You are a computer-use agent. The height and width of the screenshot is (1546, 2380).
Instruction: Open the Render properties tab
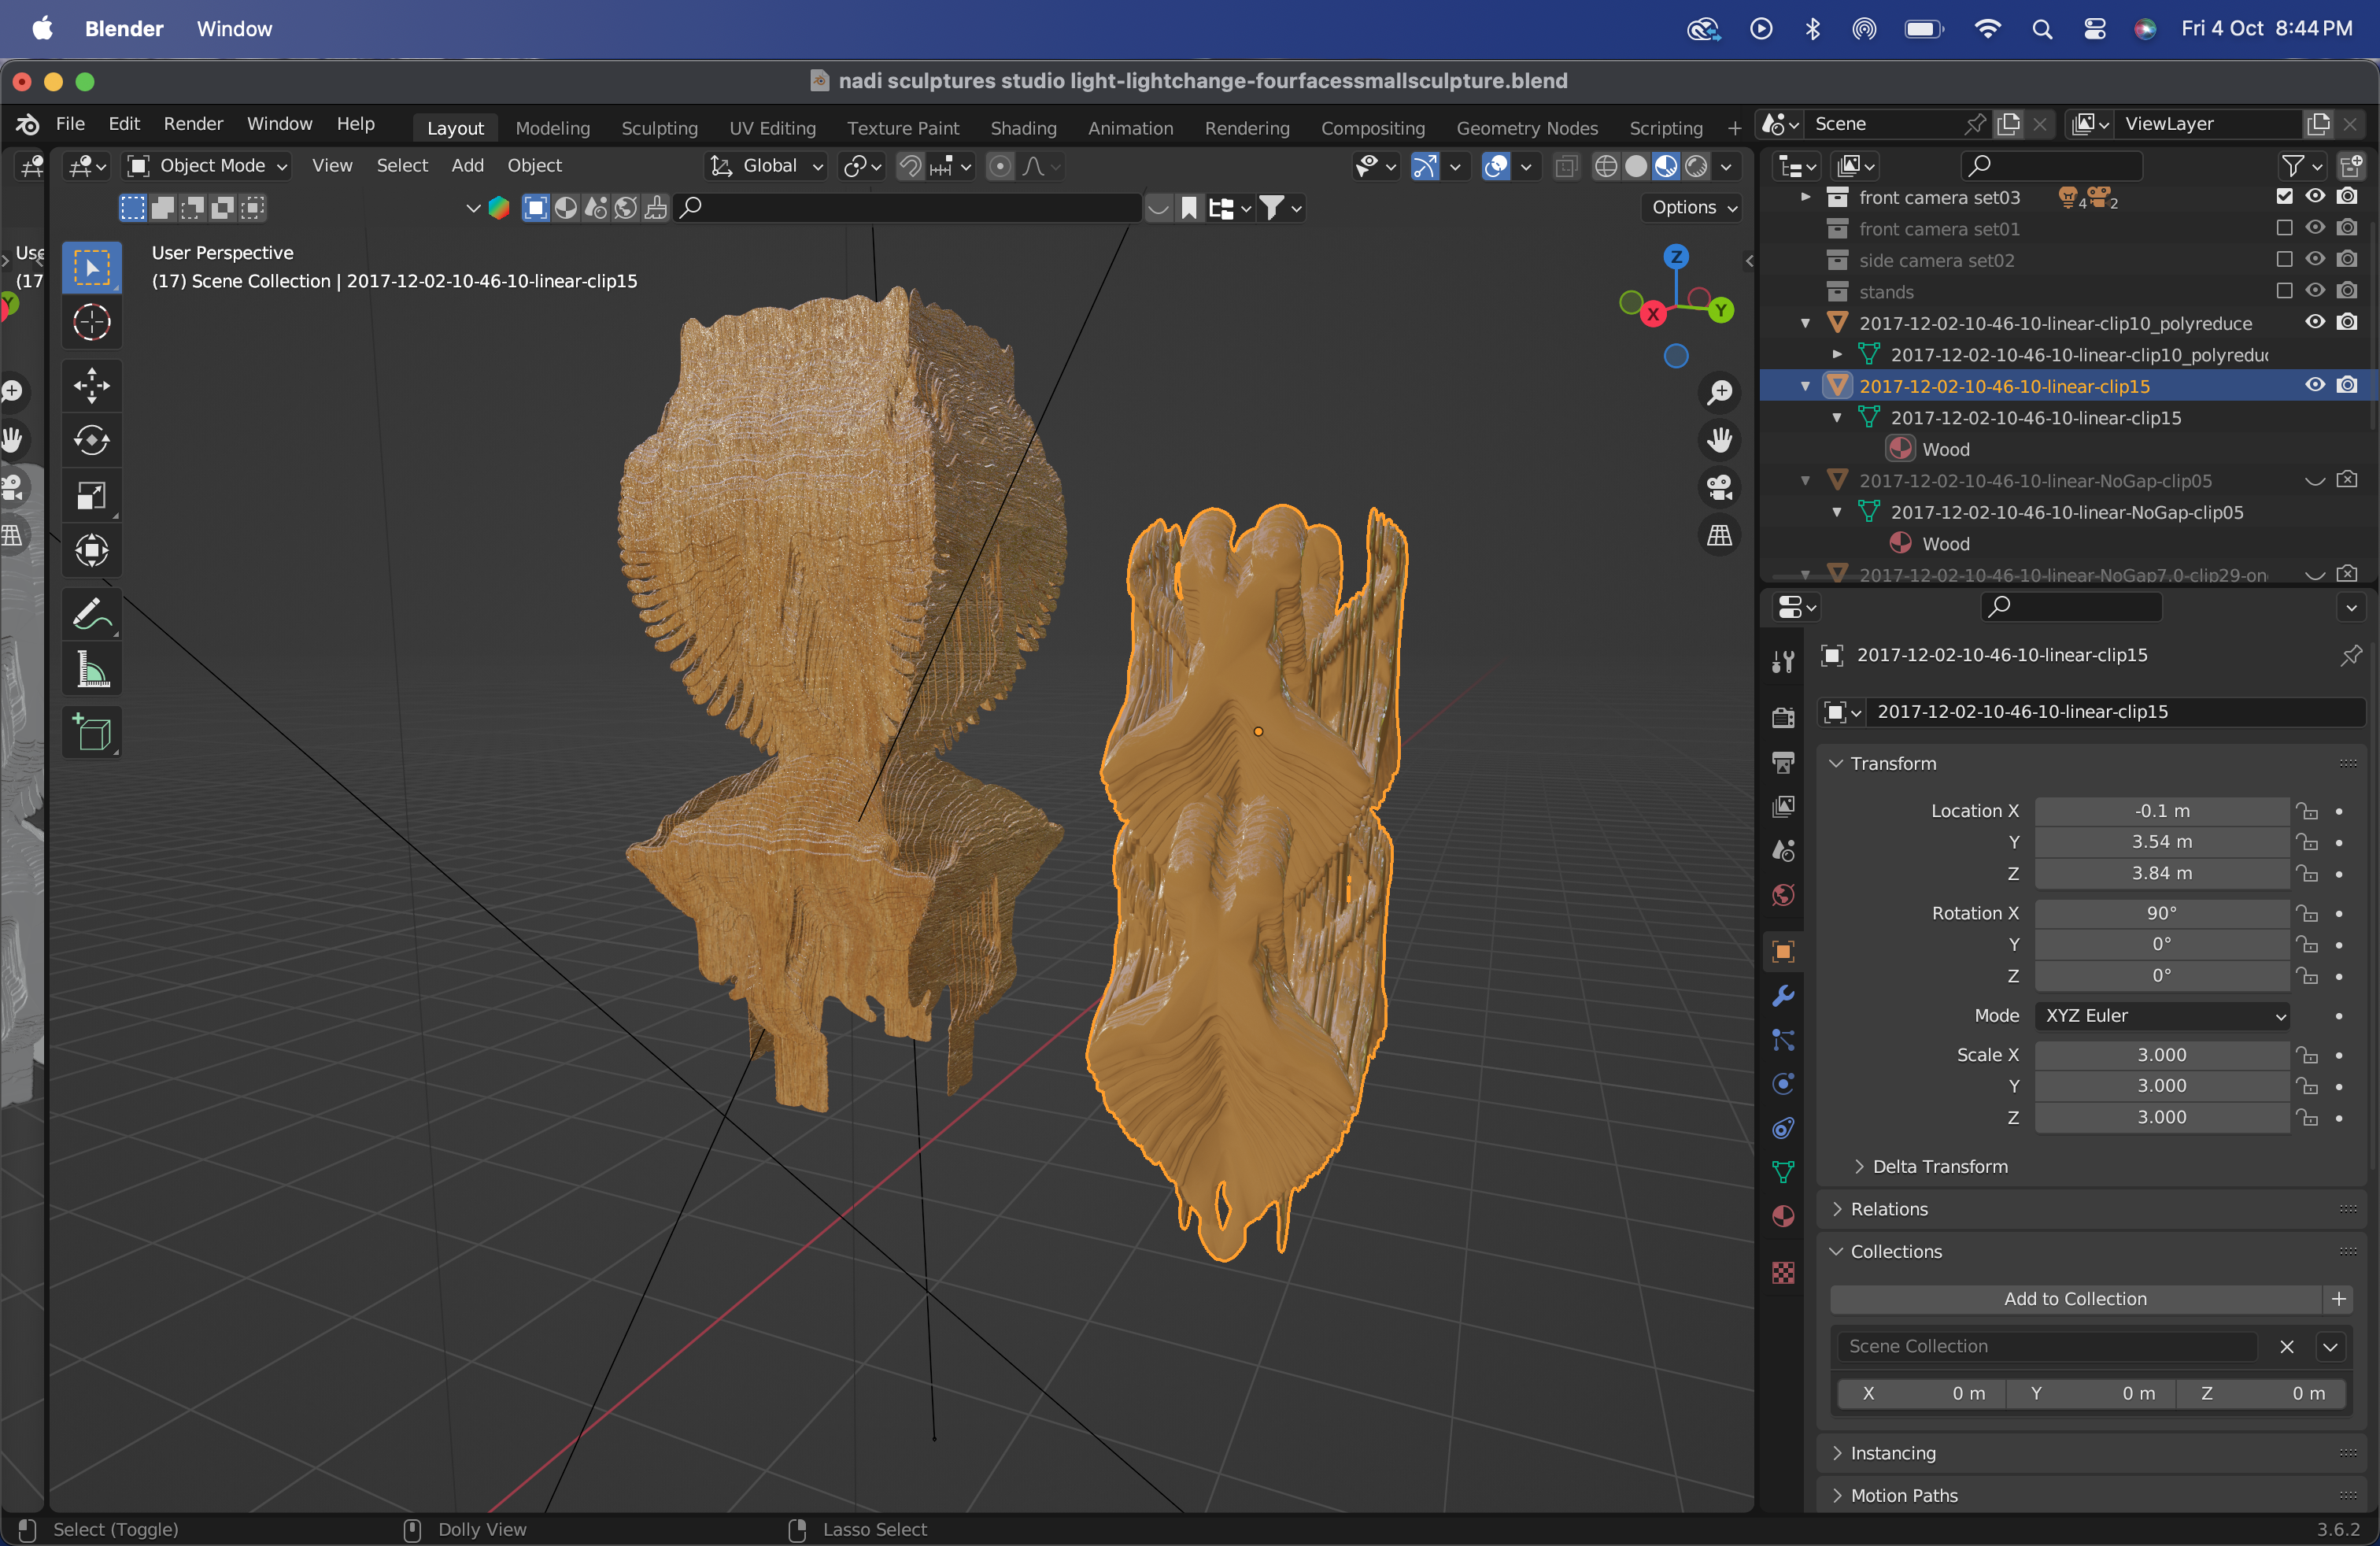[x=1783, y=718]
